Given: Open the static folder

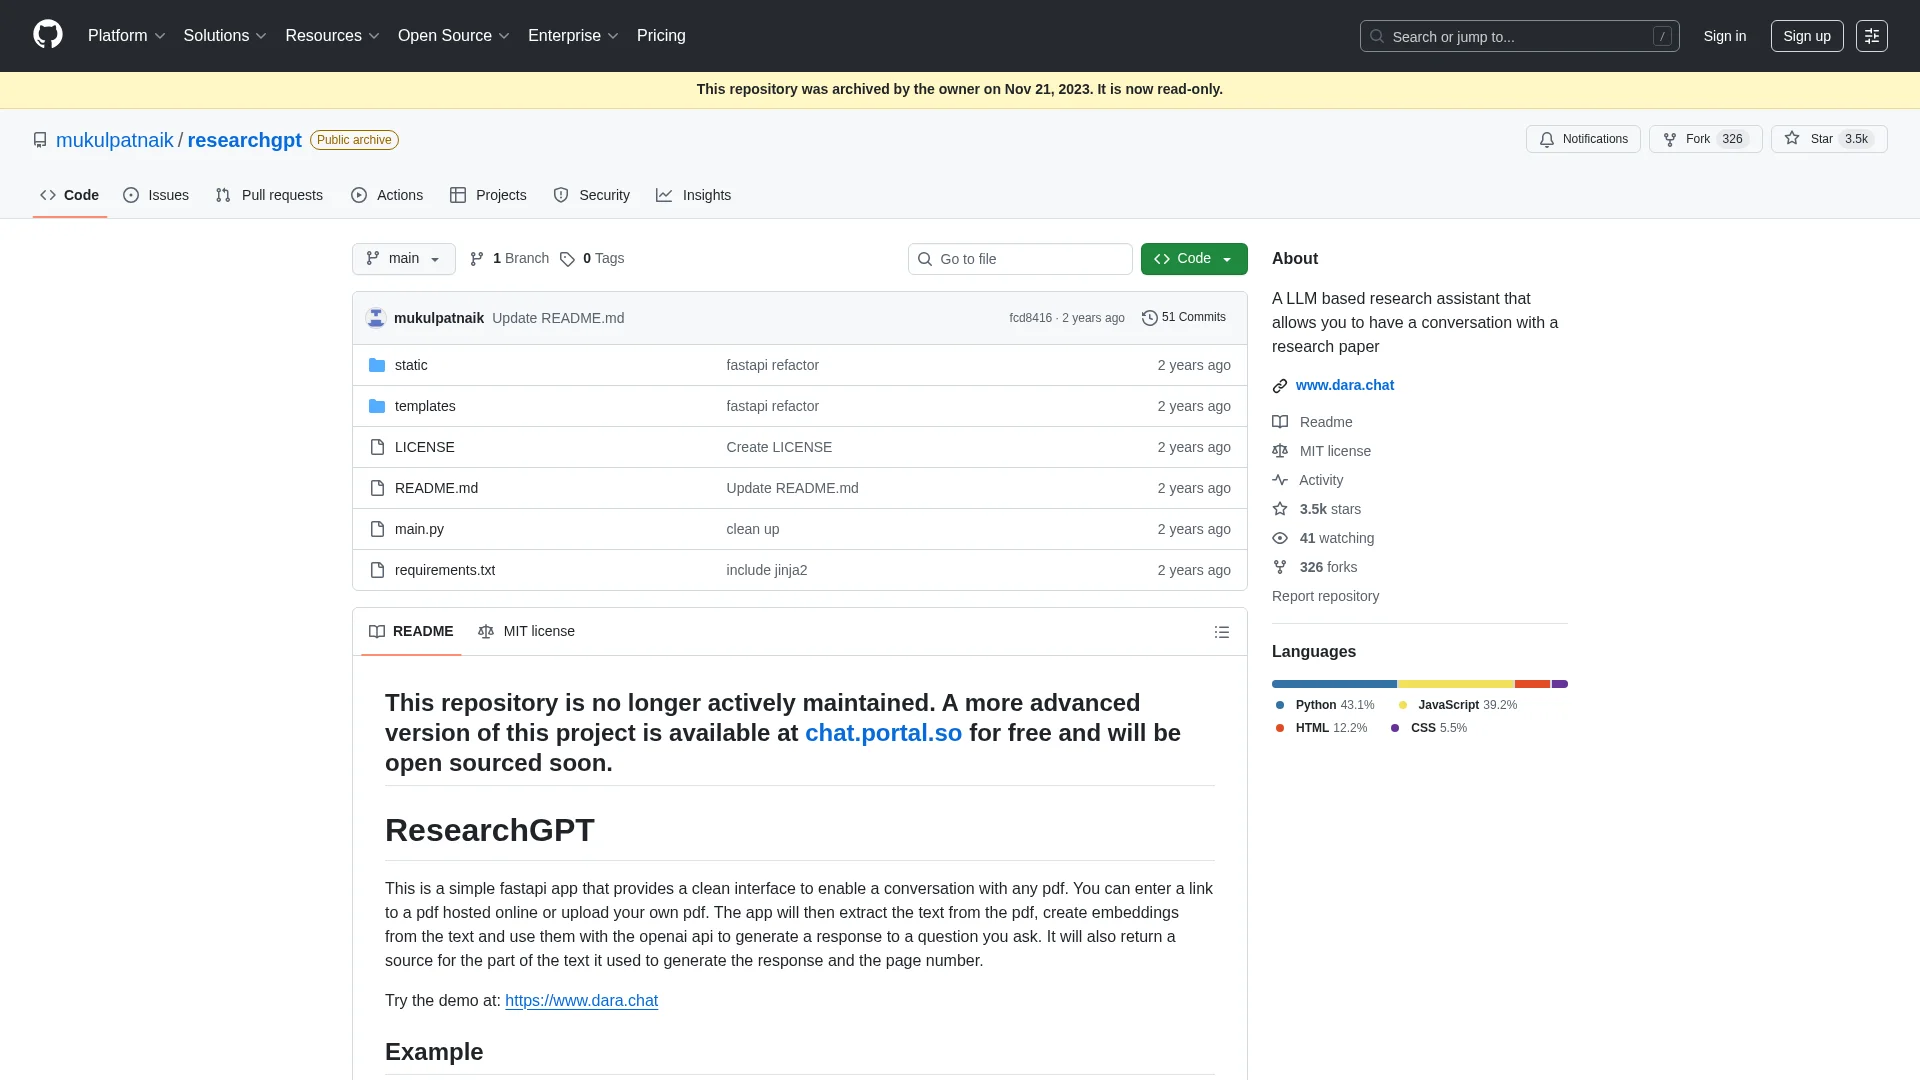Looking at the screenshot, I should coord(410,365).
